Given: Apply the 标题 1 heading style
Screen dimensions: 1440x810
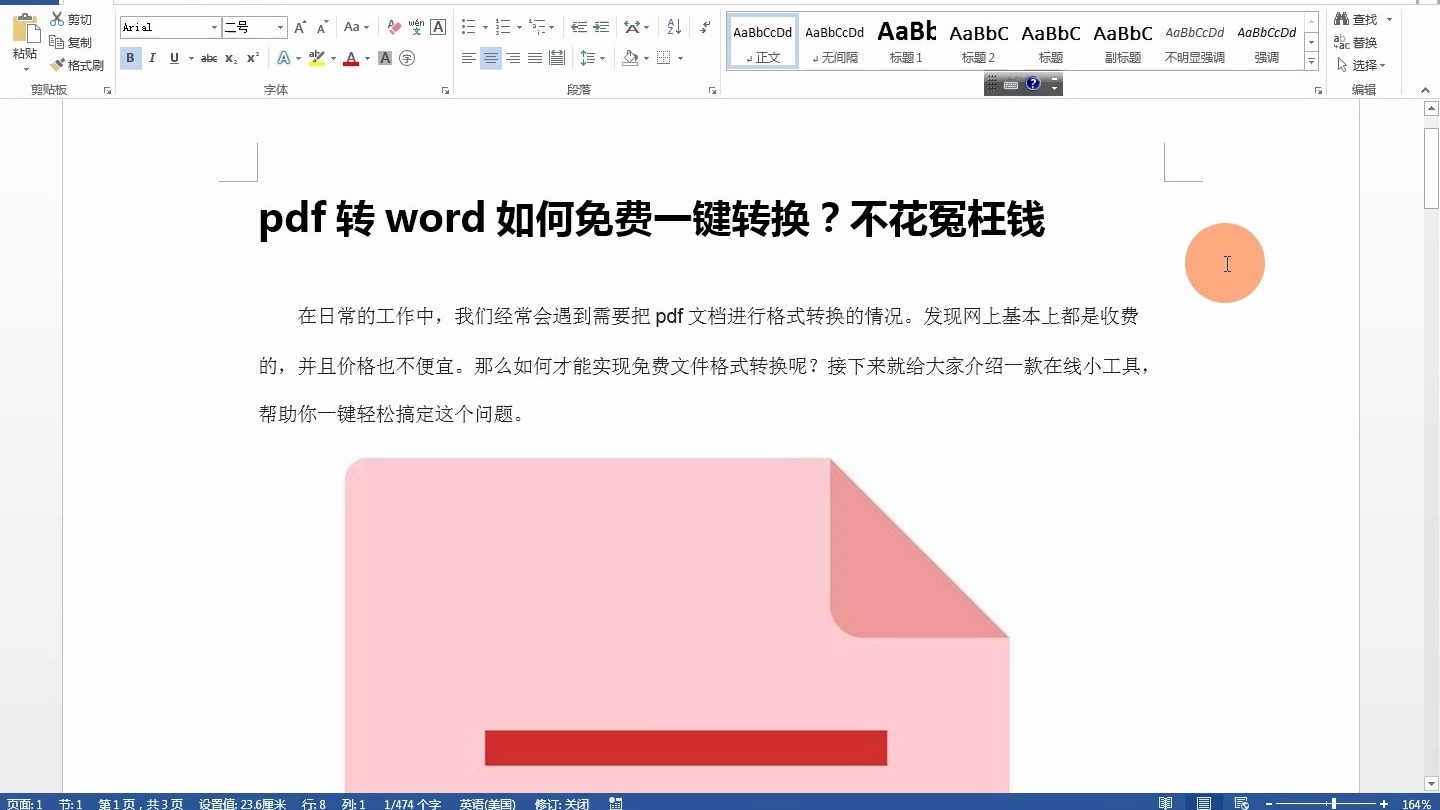Looking at the screenshot, I should coord(906,41).
